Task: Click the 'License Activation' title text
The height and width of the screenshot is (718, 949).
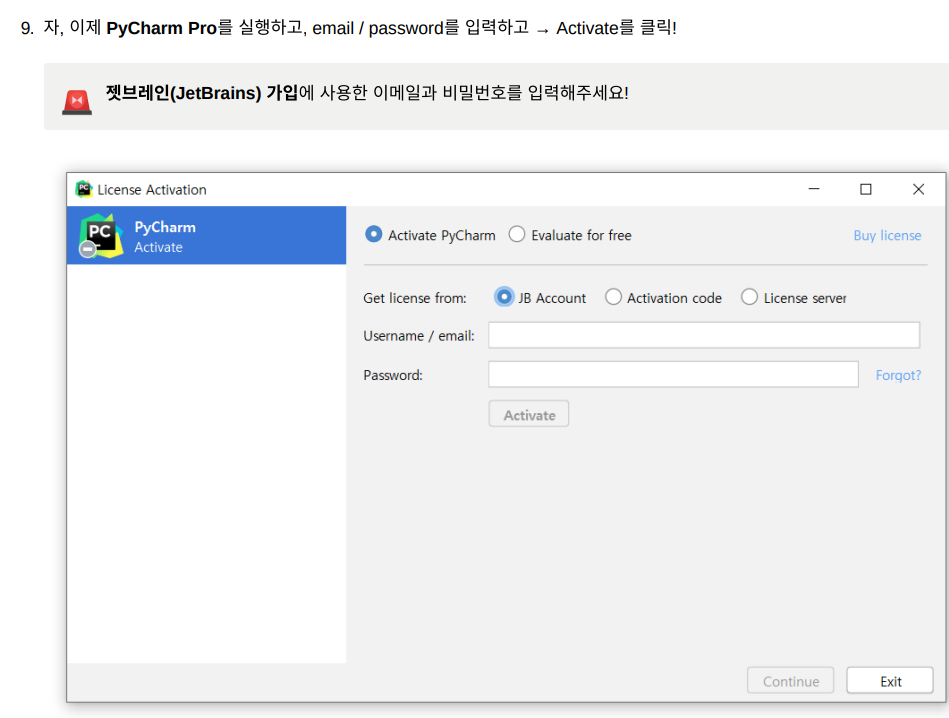Action: [x=152, y=190]
